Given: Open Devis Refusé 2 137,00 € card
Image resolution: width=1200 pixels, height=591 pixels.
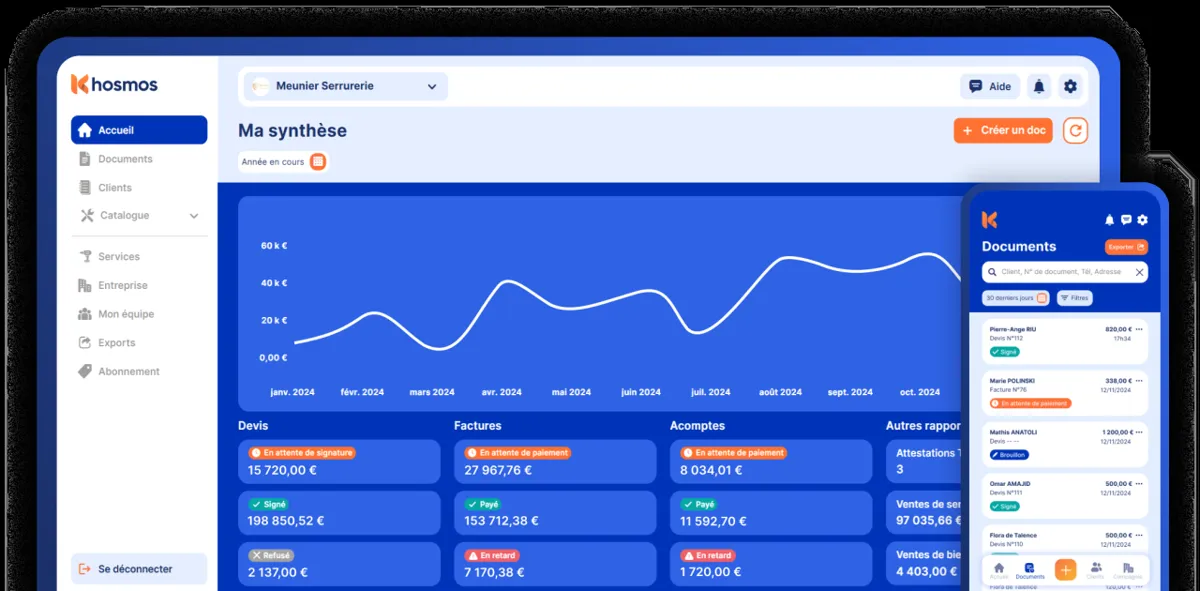Looking at the screenshot, I should coord(339,565).
